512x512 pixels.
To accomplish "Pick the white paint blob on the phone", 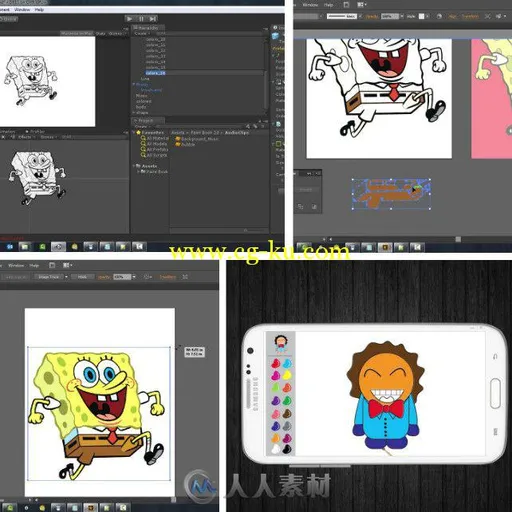I will point(276,450).
